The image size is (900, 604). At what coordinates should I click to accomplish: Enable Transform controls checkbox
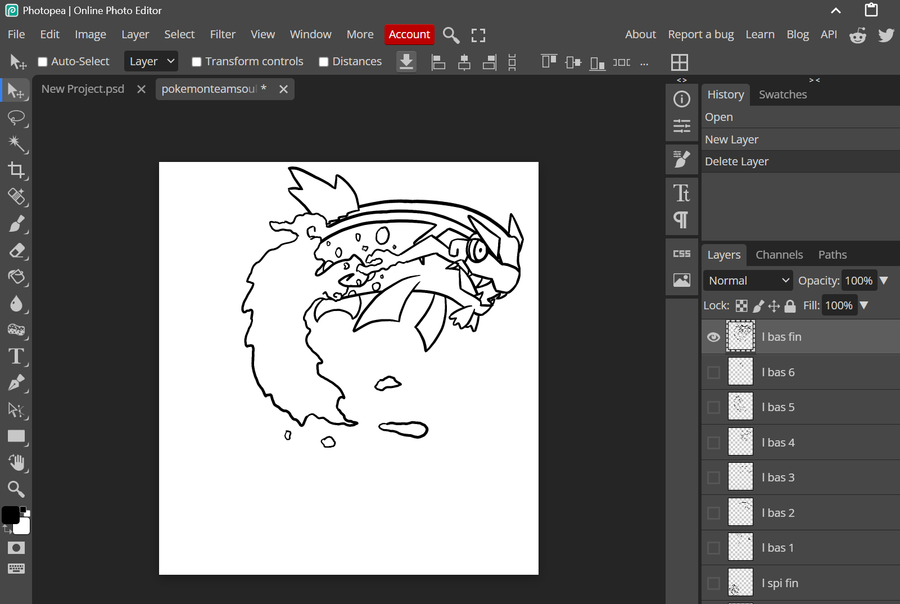click(x=196, y=61)
